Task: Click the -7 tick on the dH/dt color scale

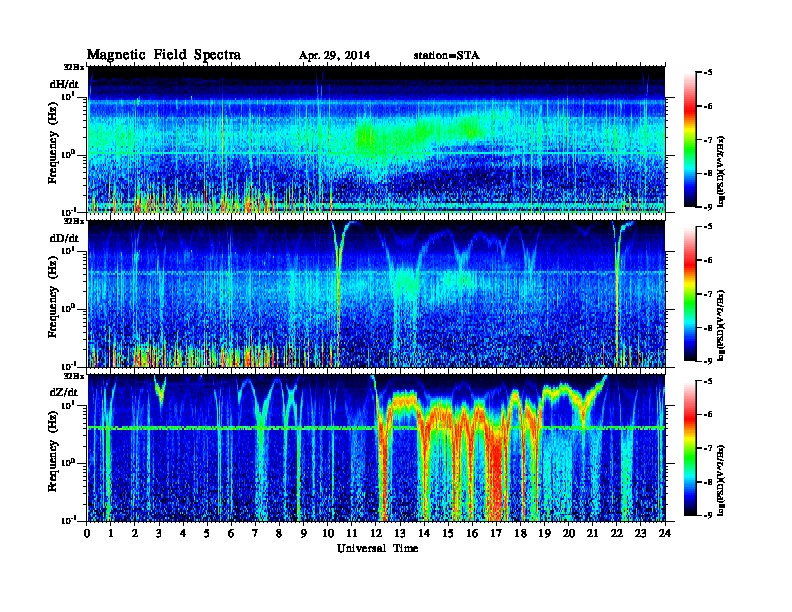Action: click(x=708, y=140)
